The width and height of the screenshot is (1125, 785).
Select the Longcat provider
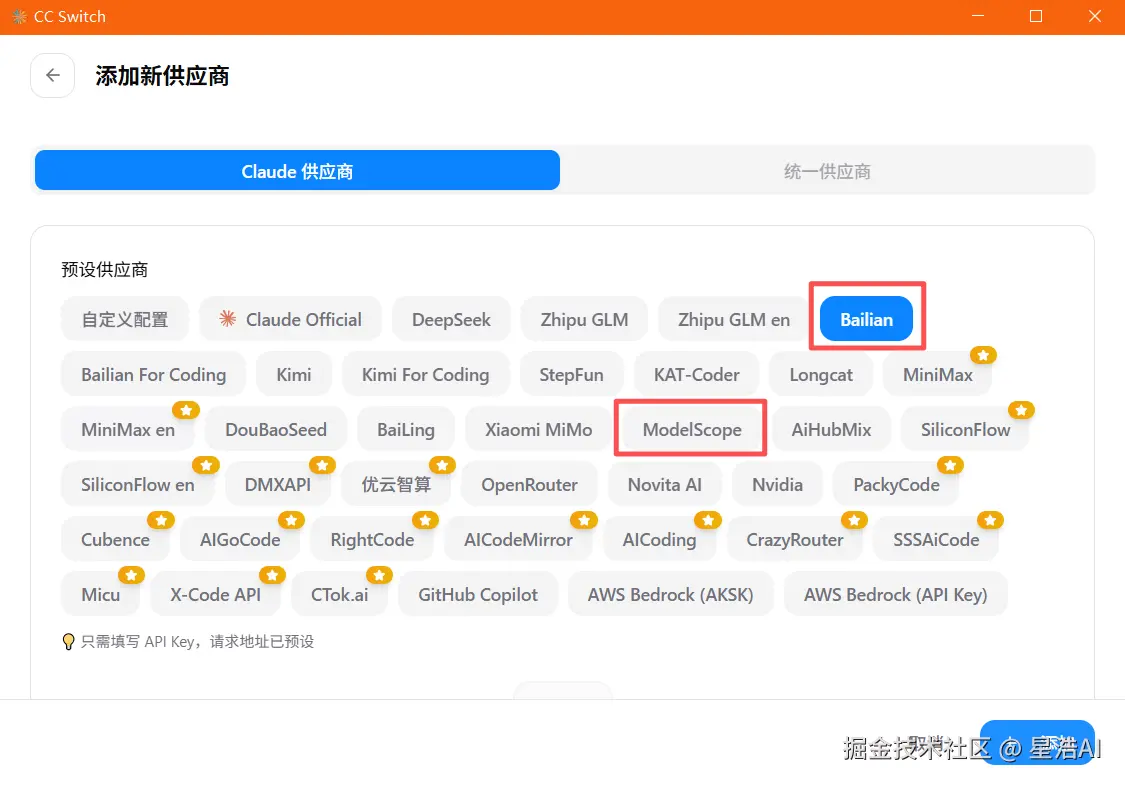(x=821, y=375)
